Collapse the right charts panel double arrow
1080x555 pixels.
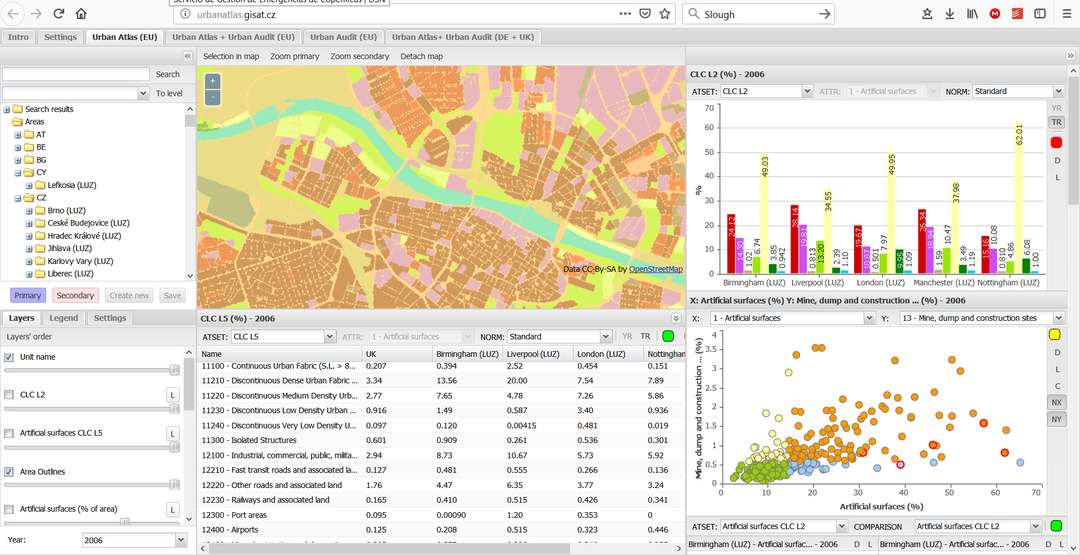1070,56
